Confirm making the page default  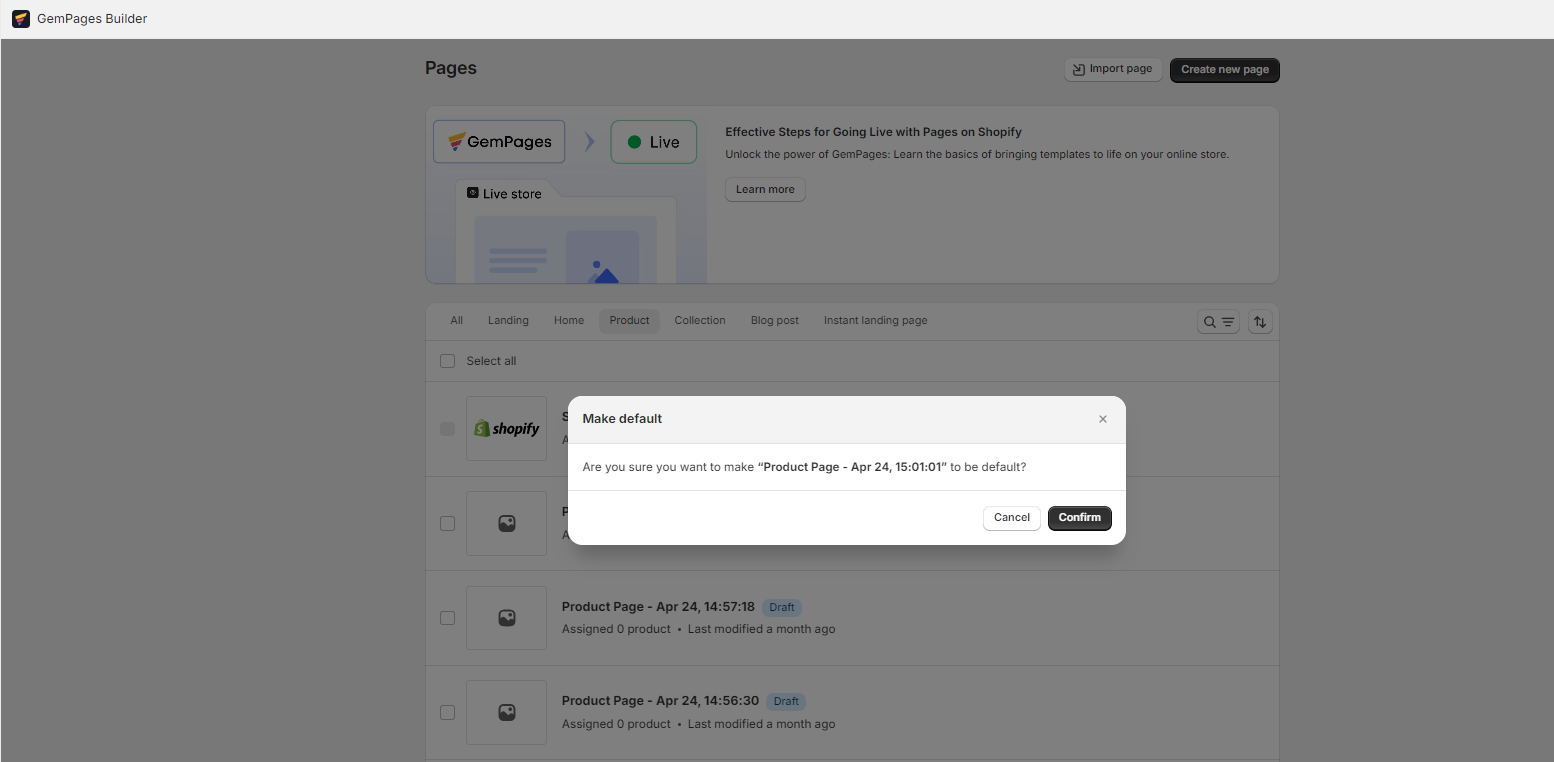[1079, 517]
